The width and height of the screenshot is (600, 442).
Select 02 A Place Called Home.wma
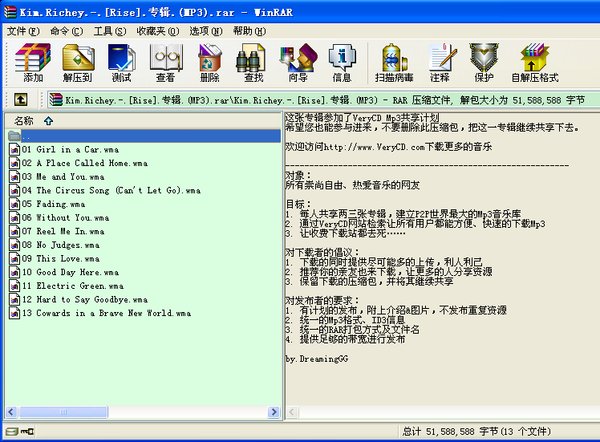85,163
